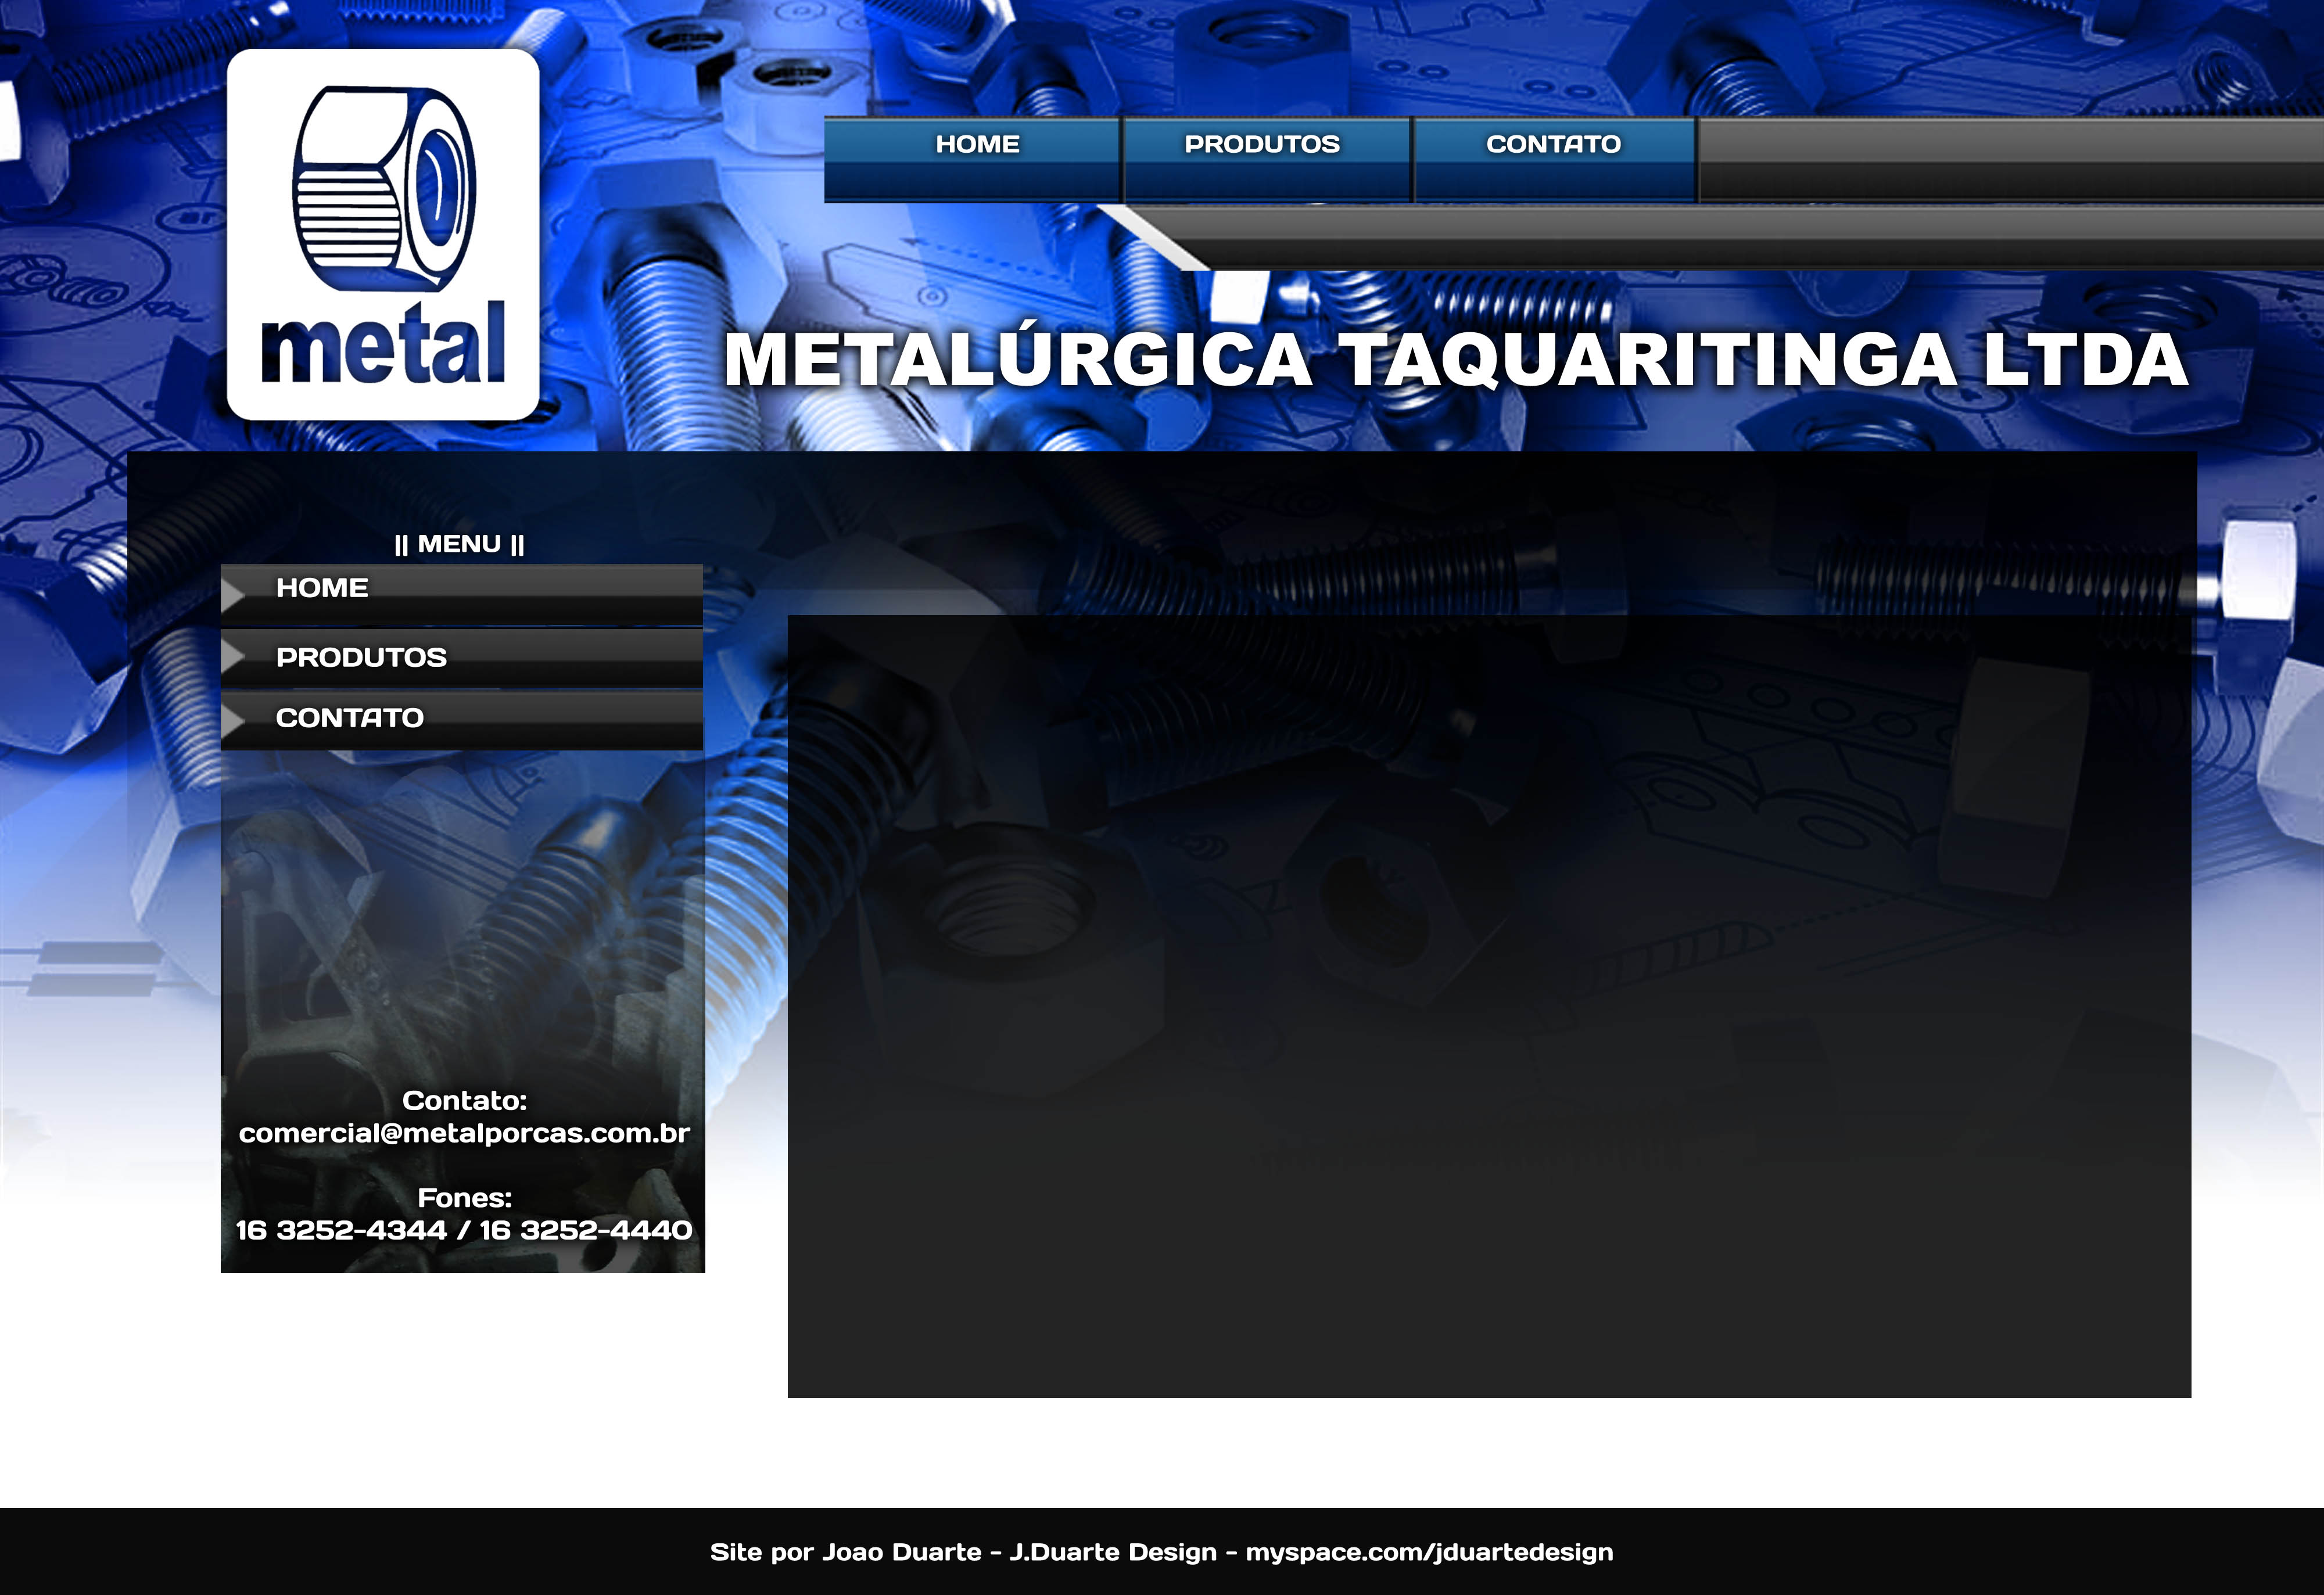Image resolution: width=2324 pixels, height=1595 pixels.
Task: Open HOME in the top navigation bar
Action: (x=972, y=159)
